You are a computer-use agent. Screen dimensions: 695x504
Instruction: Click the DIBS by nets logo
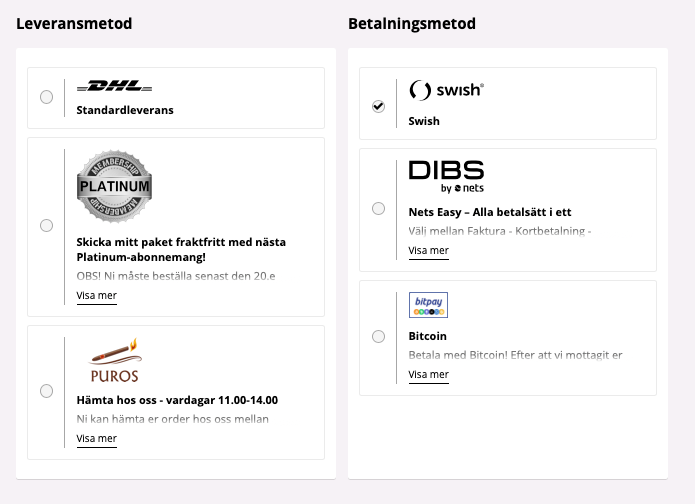(446, 177)
